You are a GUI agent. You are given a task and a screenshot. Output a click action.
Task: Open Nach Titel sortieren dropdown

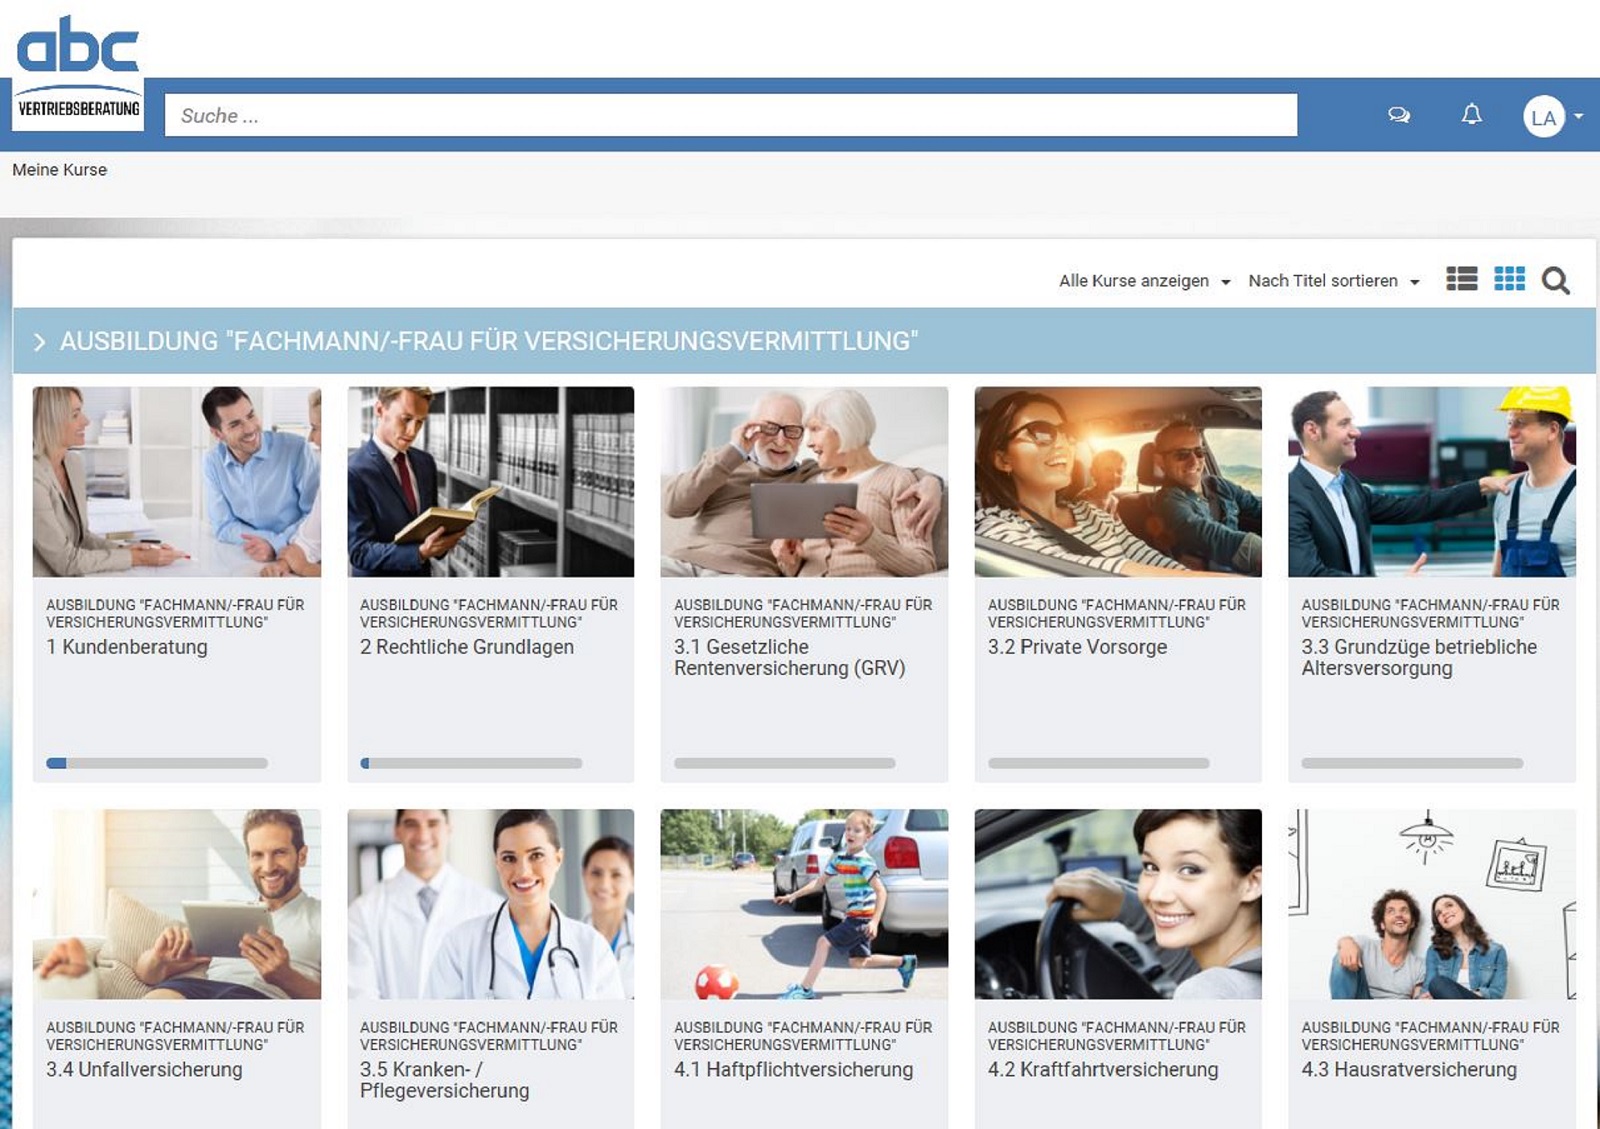pyautogui.click(x=1333, y=281)
